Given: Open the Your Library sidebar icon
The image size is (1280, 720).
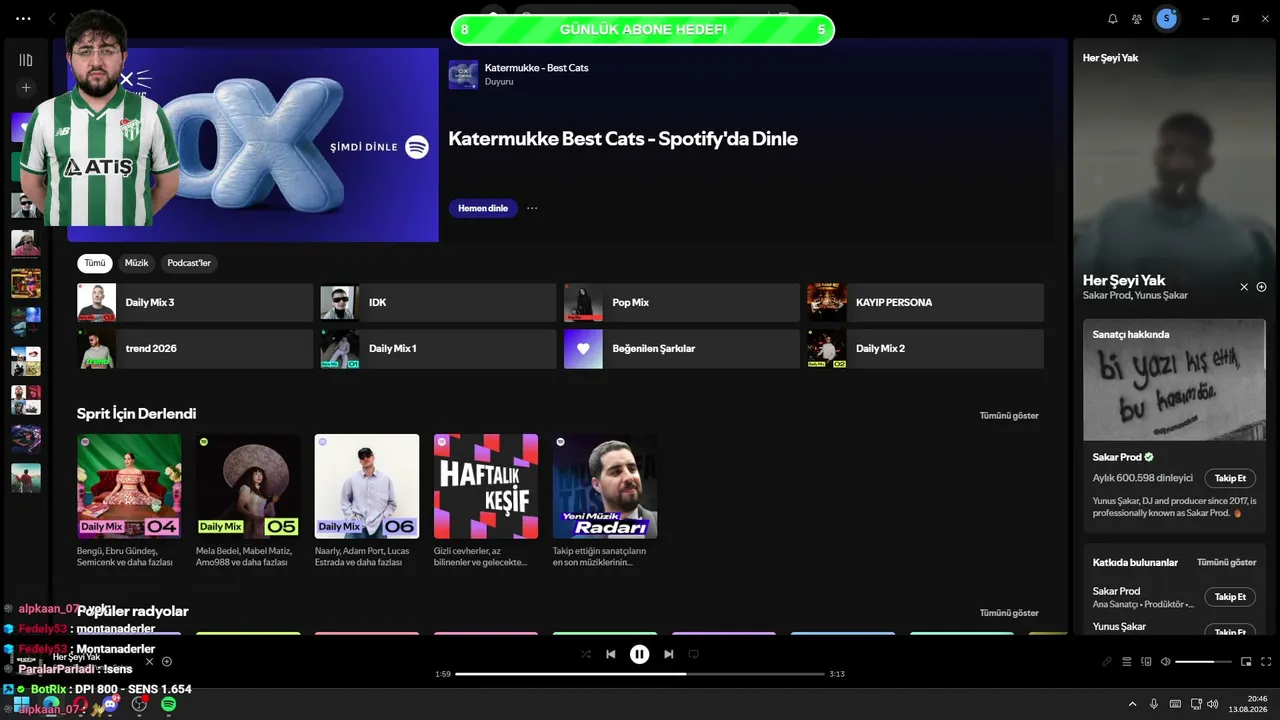Looking at the screenshot, I should point(26,60).
